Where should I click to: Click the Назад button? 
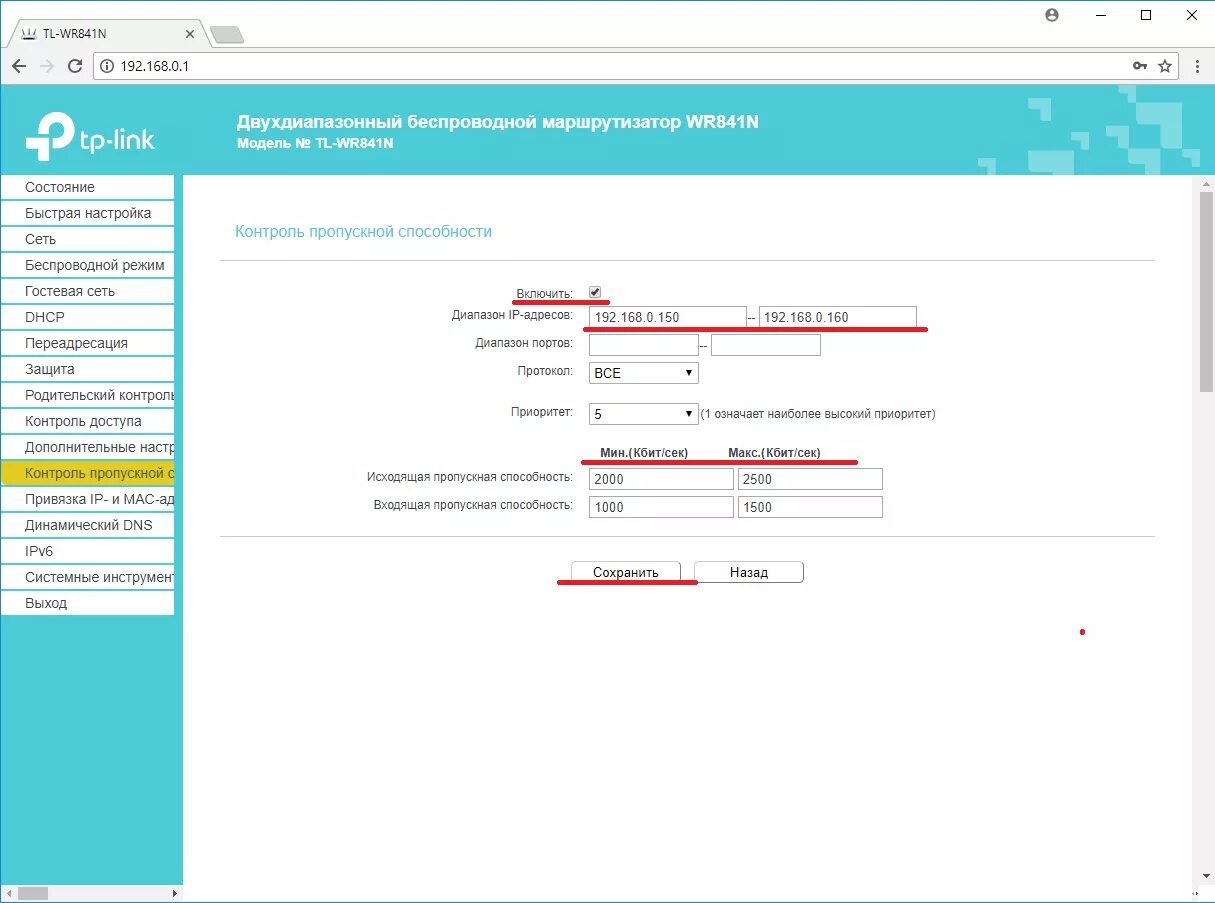(749, 572)
